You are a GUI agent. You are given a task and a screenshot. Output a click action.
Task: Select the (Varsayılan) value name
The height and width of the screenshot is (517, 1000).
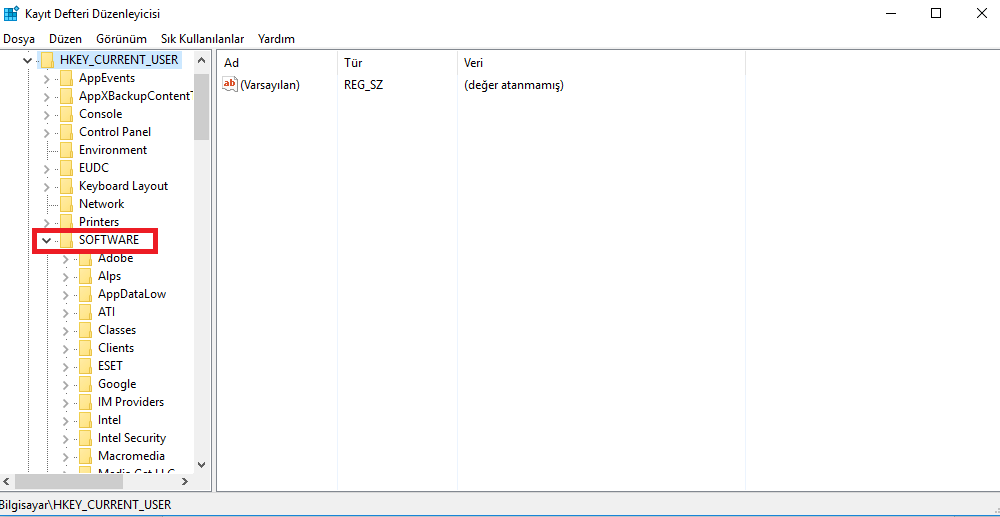pyautogui.click(x=270, y=84)
